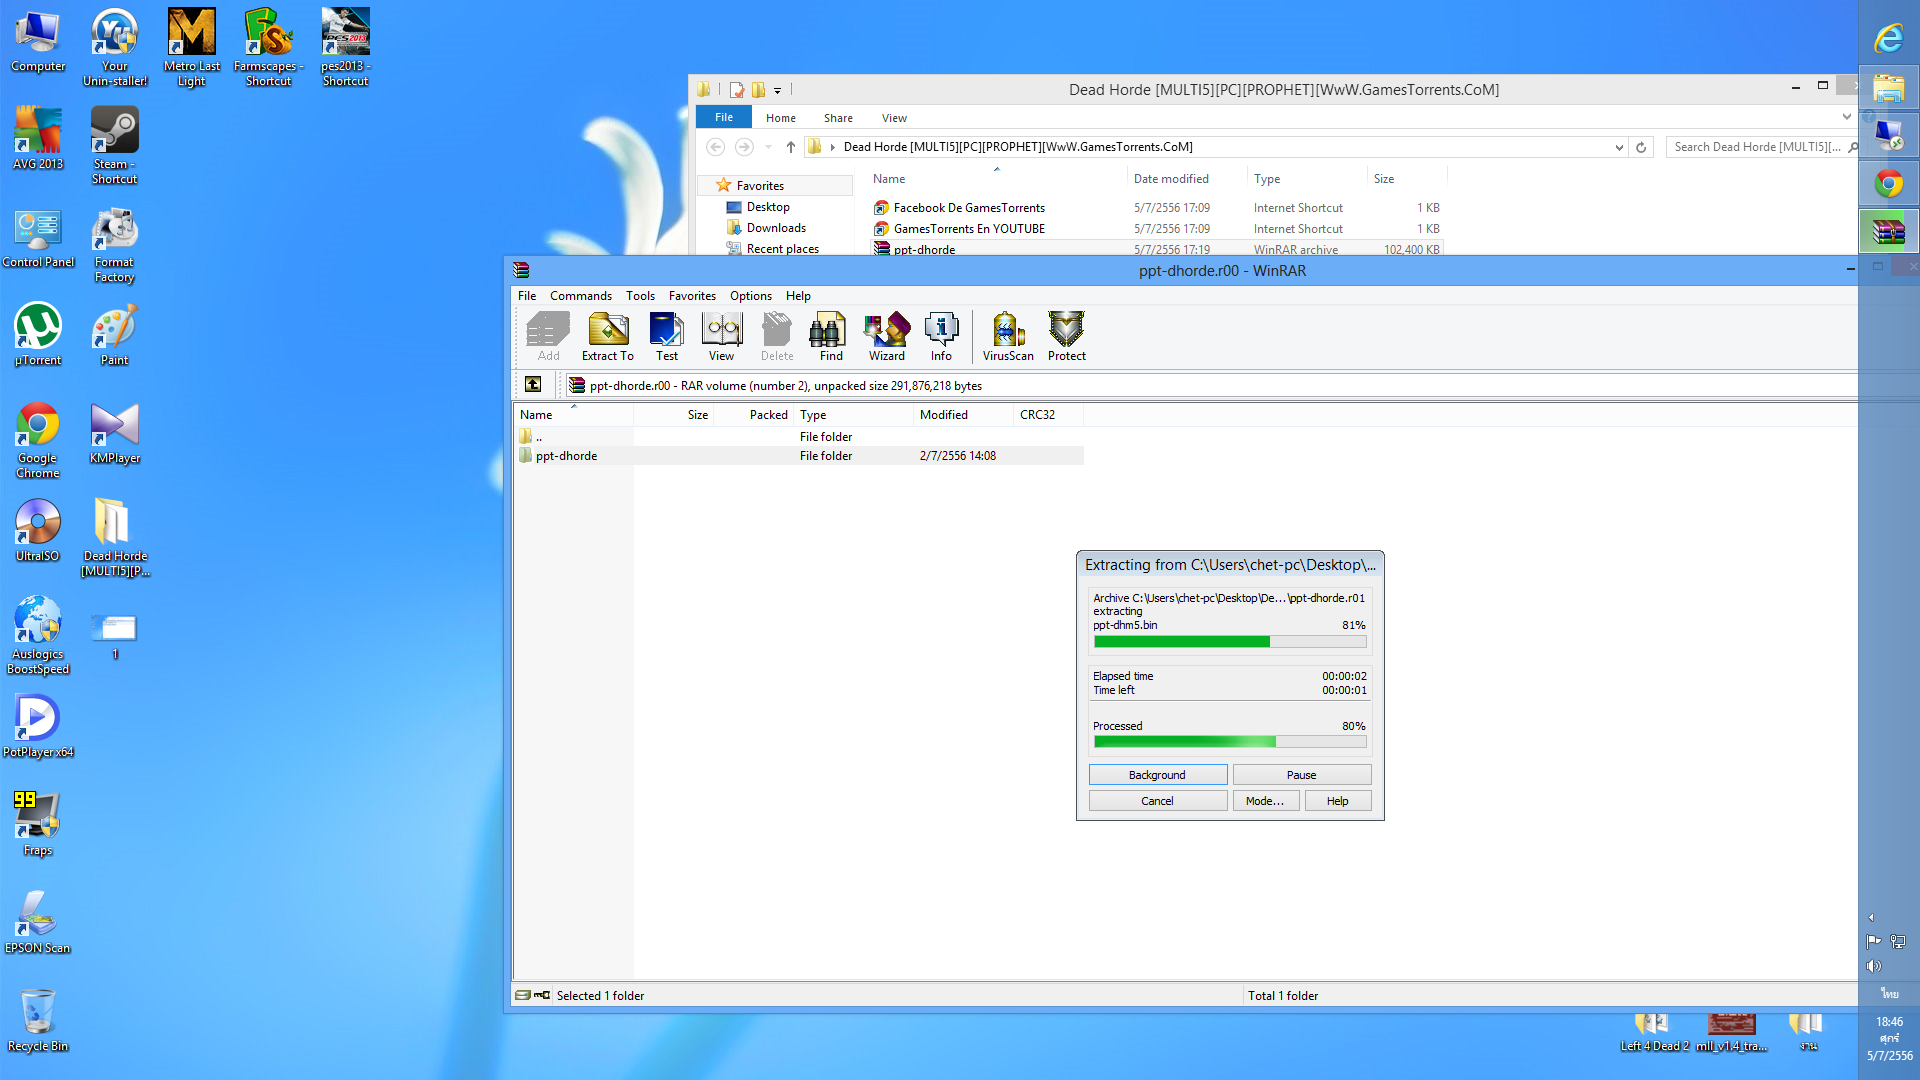Viewport: 1920px width, 1080px height.
Task: Click the Protect archive icon
Action: point(1066,336)
